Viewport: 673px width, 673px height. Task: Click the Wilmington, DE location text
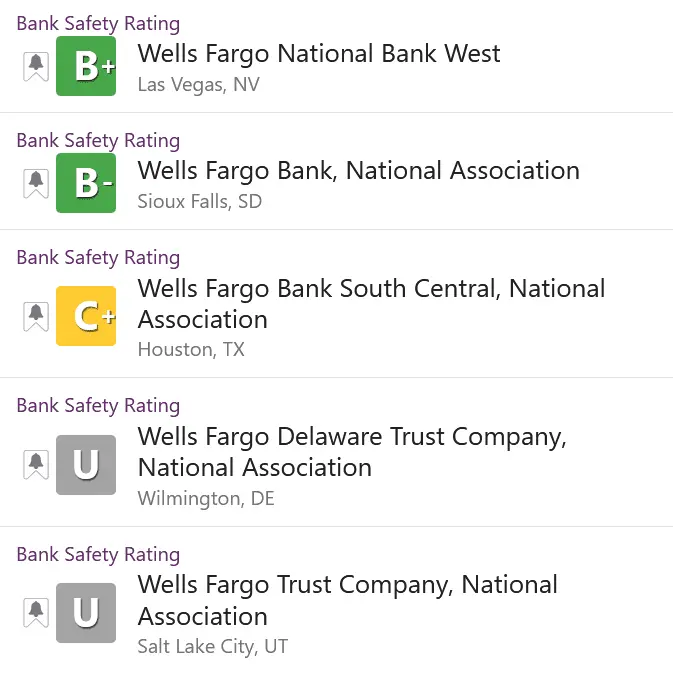coord(206,499)
